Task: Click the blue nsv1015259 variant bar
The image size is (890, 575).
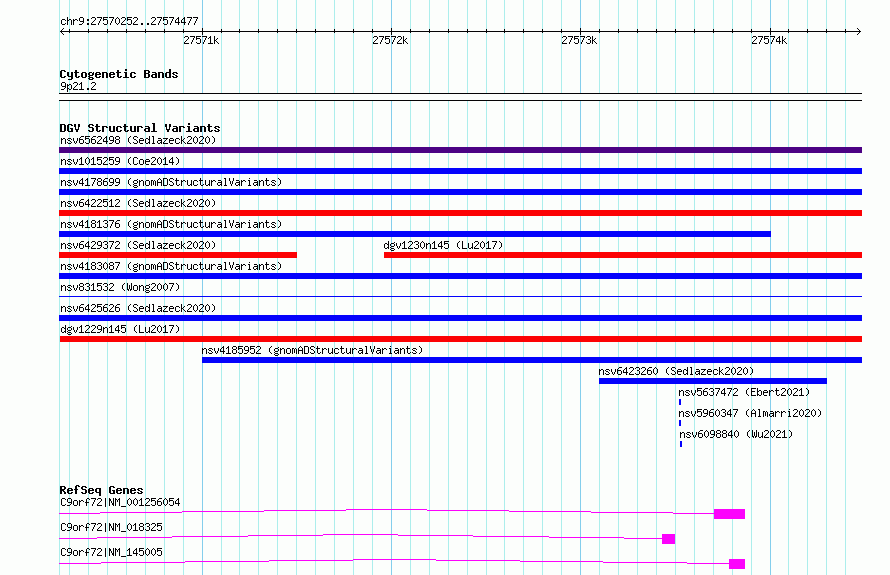Action: pos(460,171)
